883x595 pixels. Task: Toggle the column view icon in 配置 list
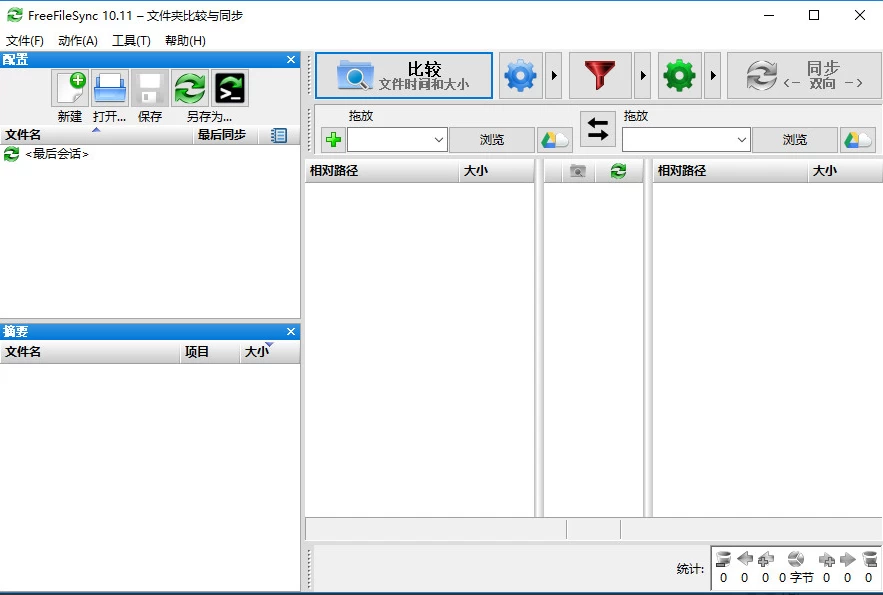[x=279, y=135]
